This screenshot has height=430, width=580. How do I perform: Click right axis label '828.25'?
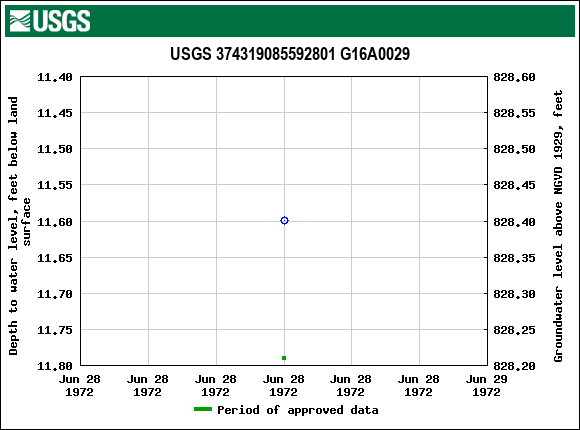click(x=514, y=330)
